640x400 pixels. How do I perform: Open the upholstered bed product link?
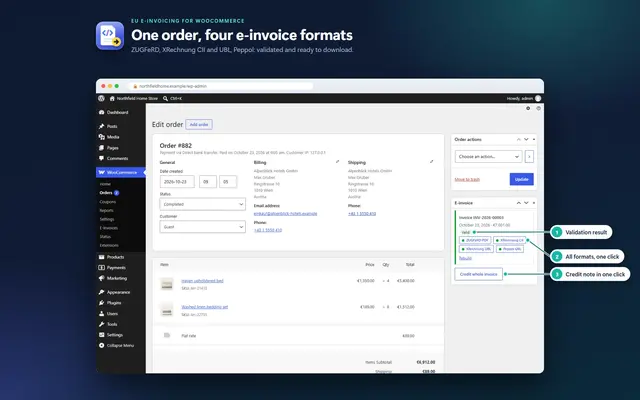pos(202,281)
